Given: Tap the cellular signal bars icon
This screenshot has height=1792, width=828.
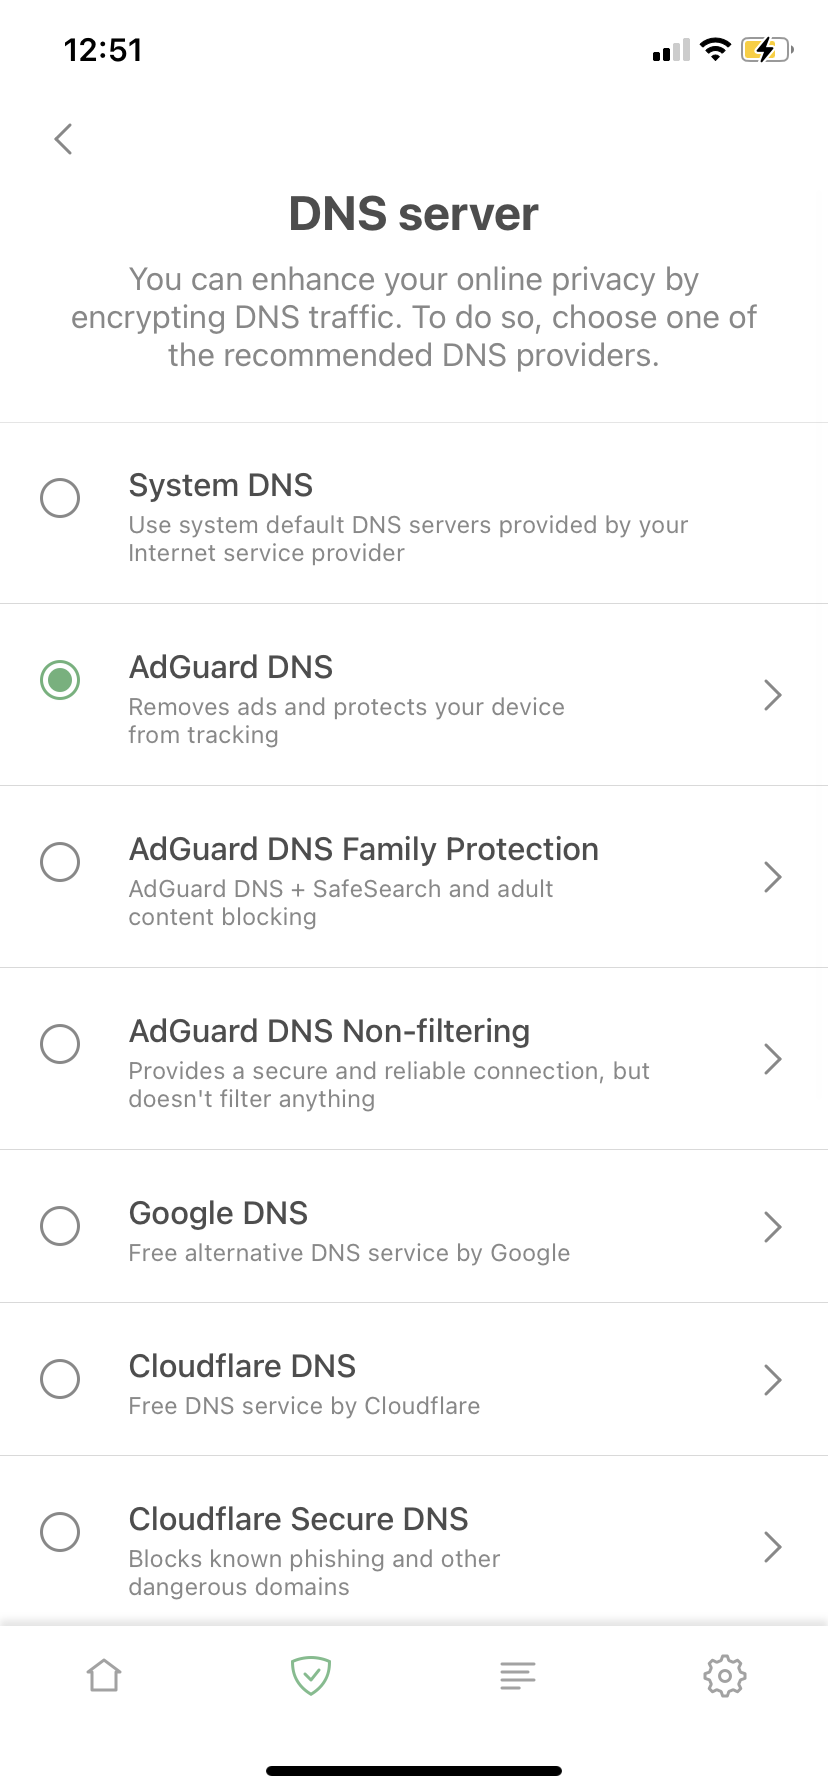Looking at the screenshot, I should 671,51.
